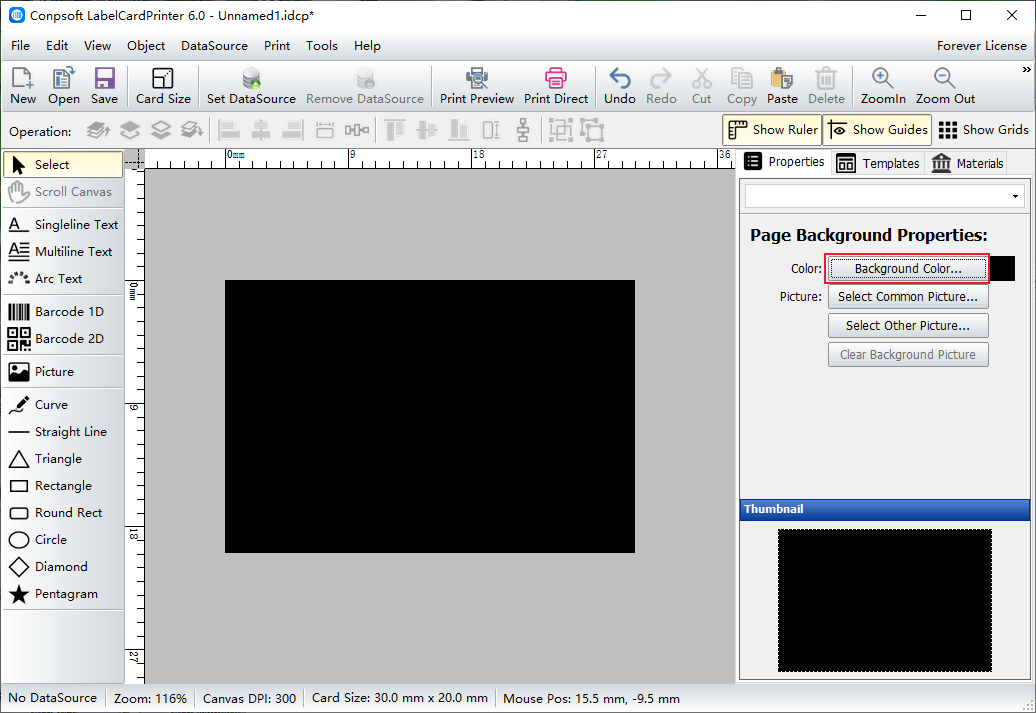
Task: Click Set DataSource in the toolbar
Action: pyautogui.click(x=251, y=86)
